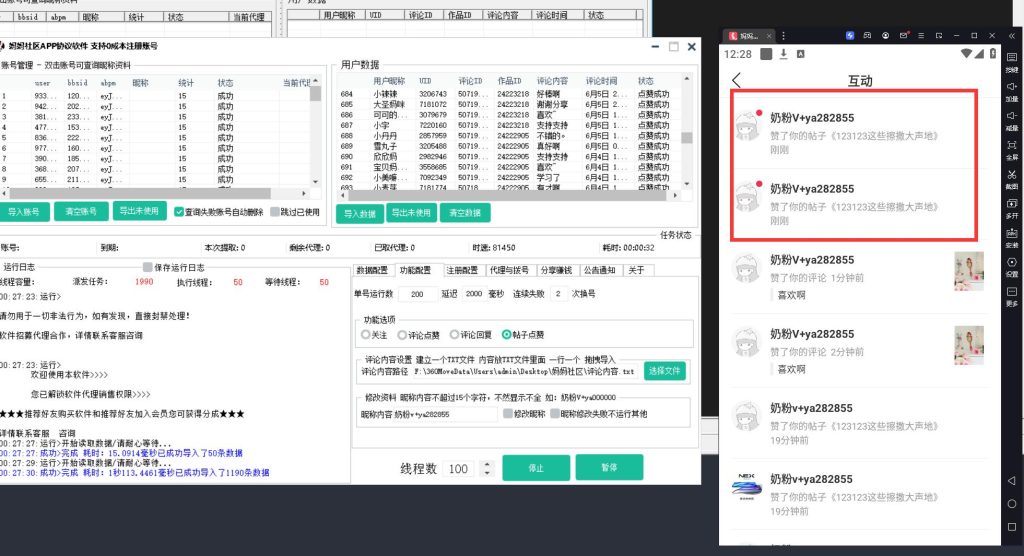Viewport: 1024px width, 556px height.
Task: Open the 多开 multi-instance icon
Action: [1011, 206]
